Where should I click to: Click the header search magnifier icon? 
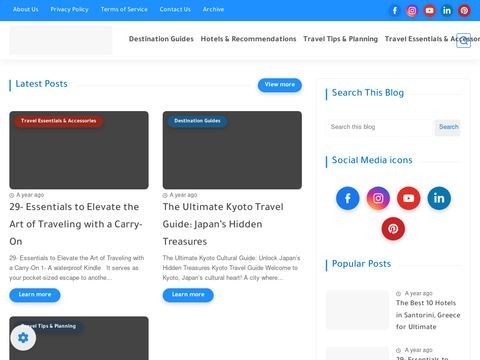[463, 40]
